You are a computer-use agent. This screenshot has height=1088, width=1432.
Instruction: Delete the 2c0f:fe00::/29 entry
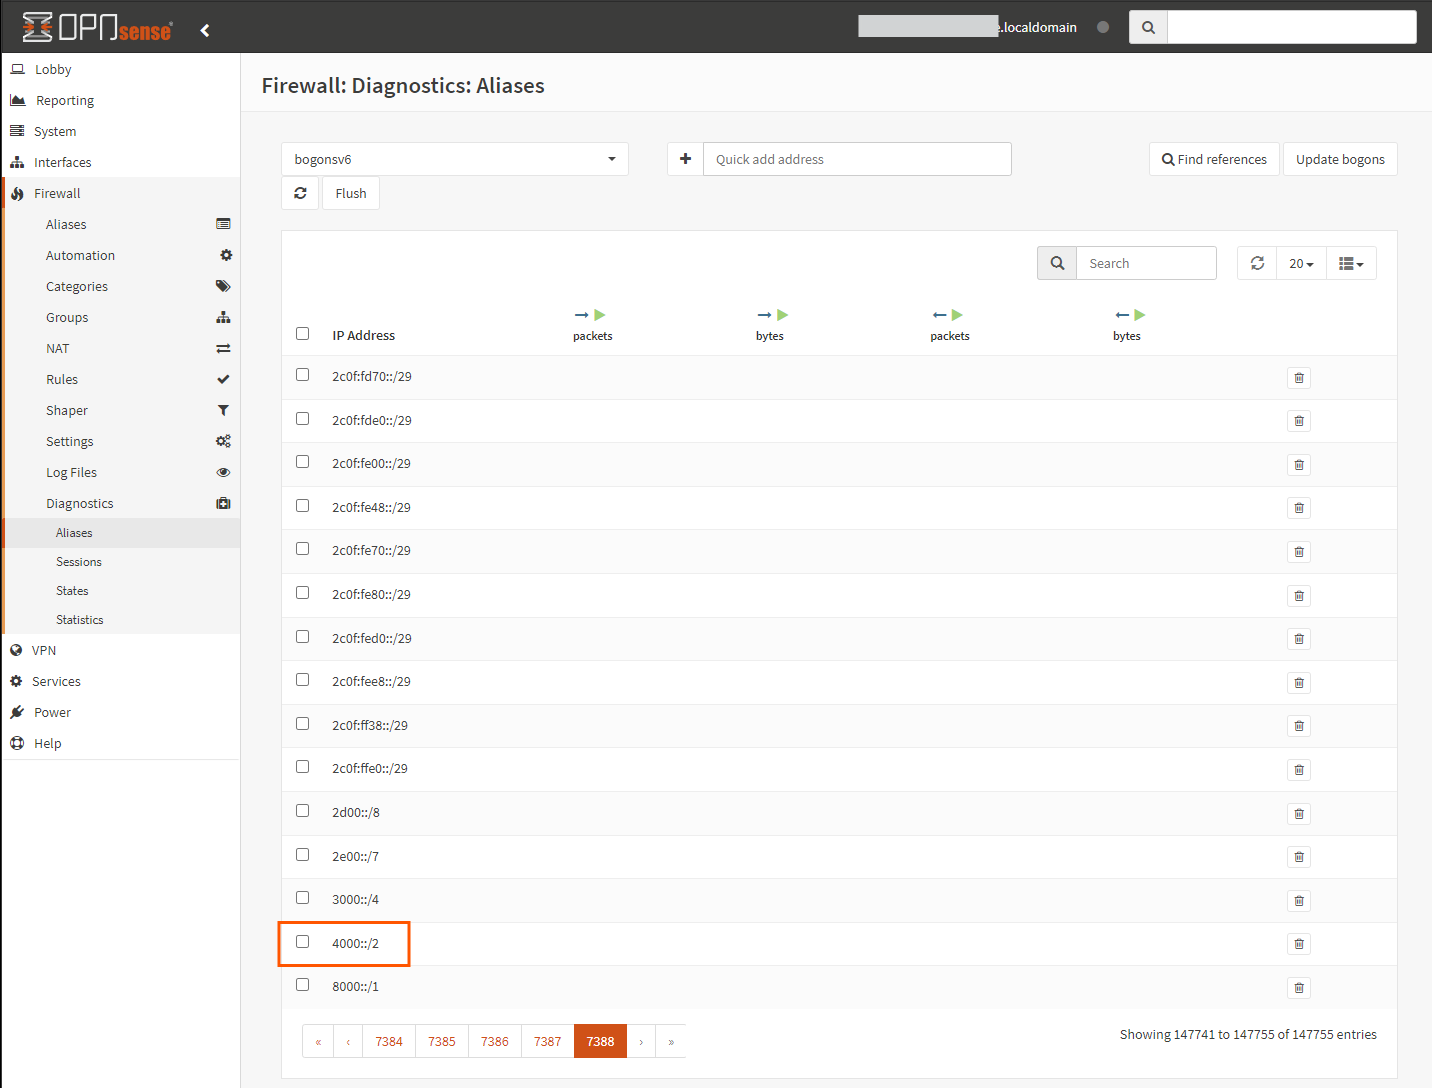coord(1299,465)
